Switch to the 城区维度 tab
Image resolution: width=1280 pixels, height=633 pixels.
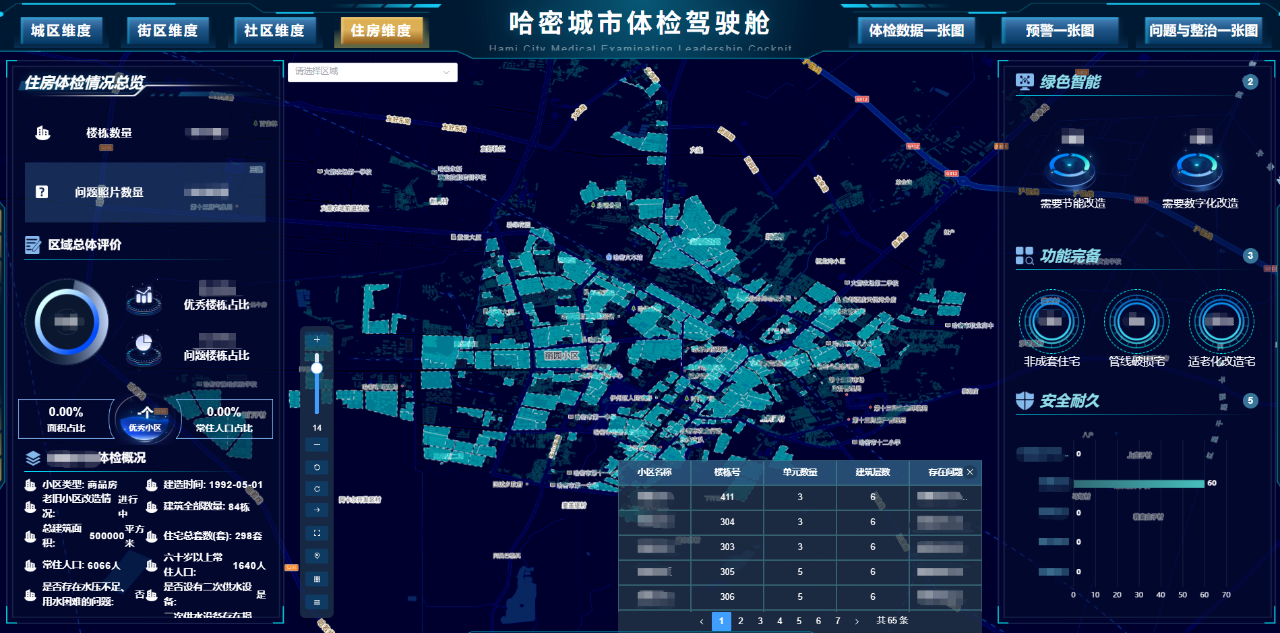coord(61,31)
